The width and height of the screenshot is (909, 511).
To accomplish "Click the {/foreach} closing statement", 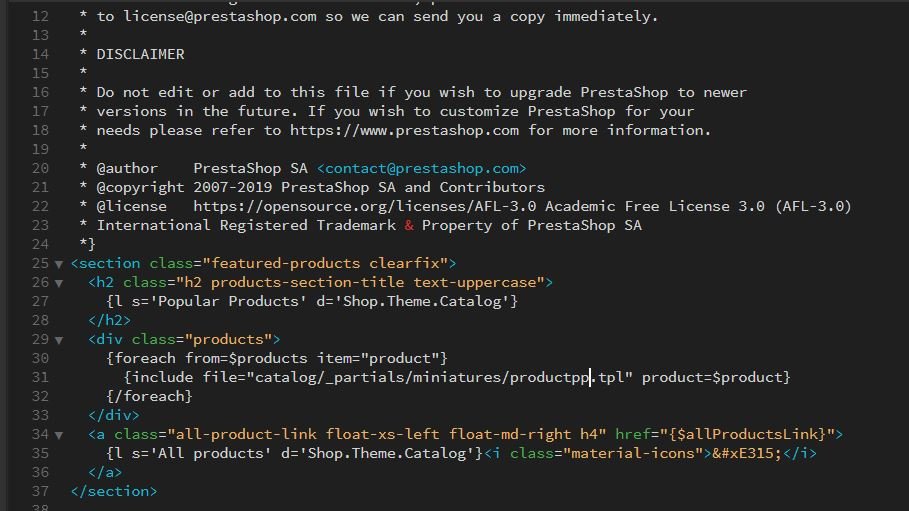I will pyautogui.click(x=149, y=396).
